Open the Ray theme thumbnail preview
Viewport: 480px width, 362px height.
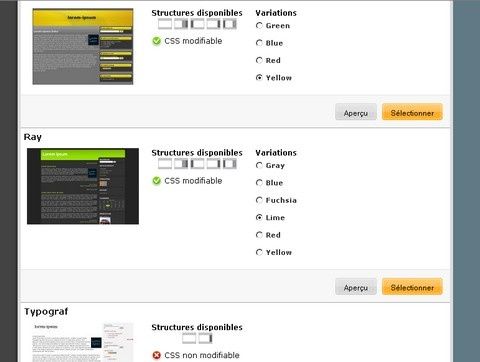point(83,186)
